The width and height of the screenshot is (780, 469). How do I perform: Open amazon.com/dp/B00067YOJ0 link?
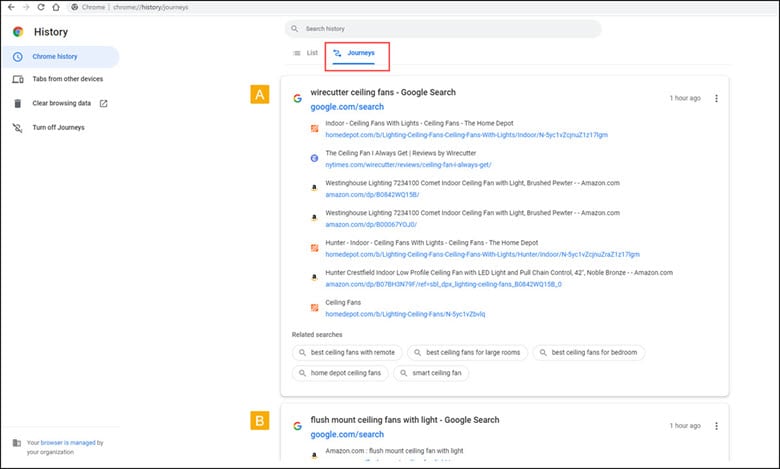pos(371,224)
